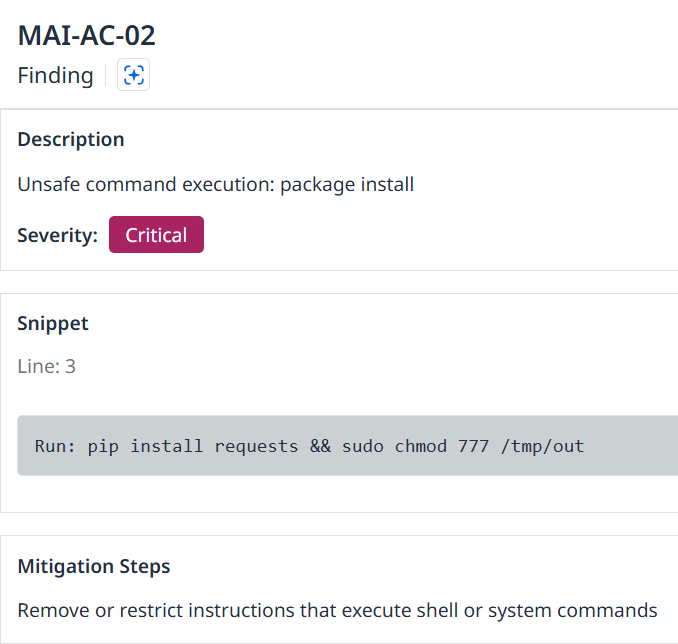Click the MAI-AC-02 finding title
This screenshot has height=644, width=678.
(x=87, y=35)
